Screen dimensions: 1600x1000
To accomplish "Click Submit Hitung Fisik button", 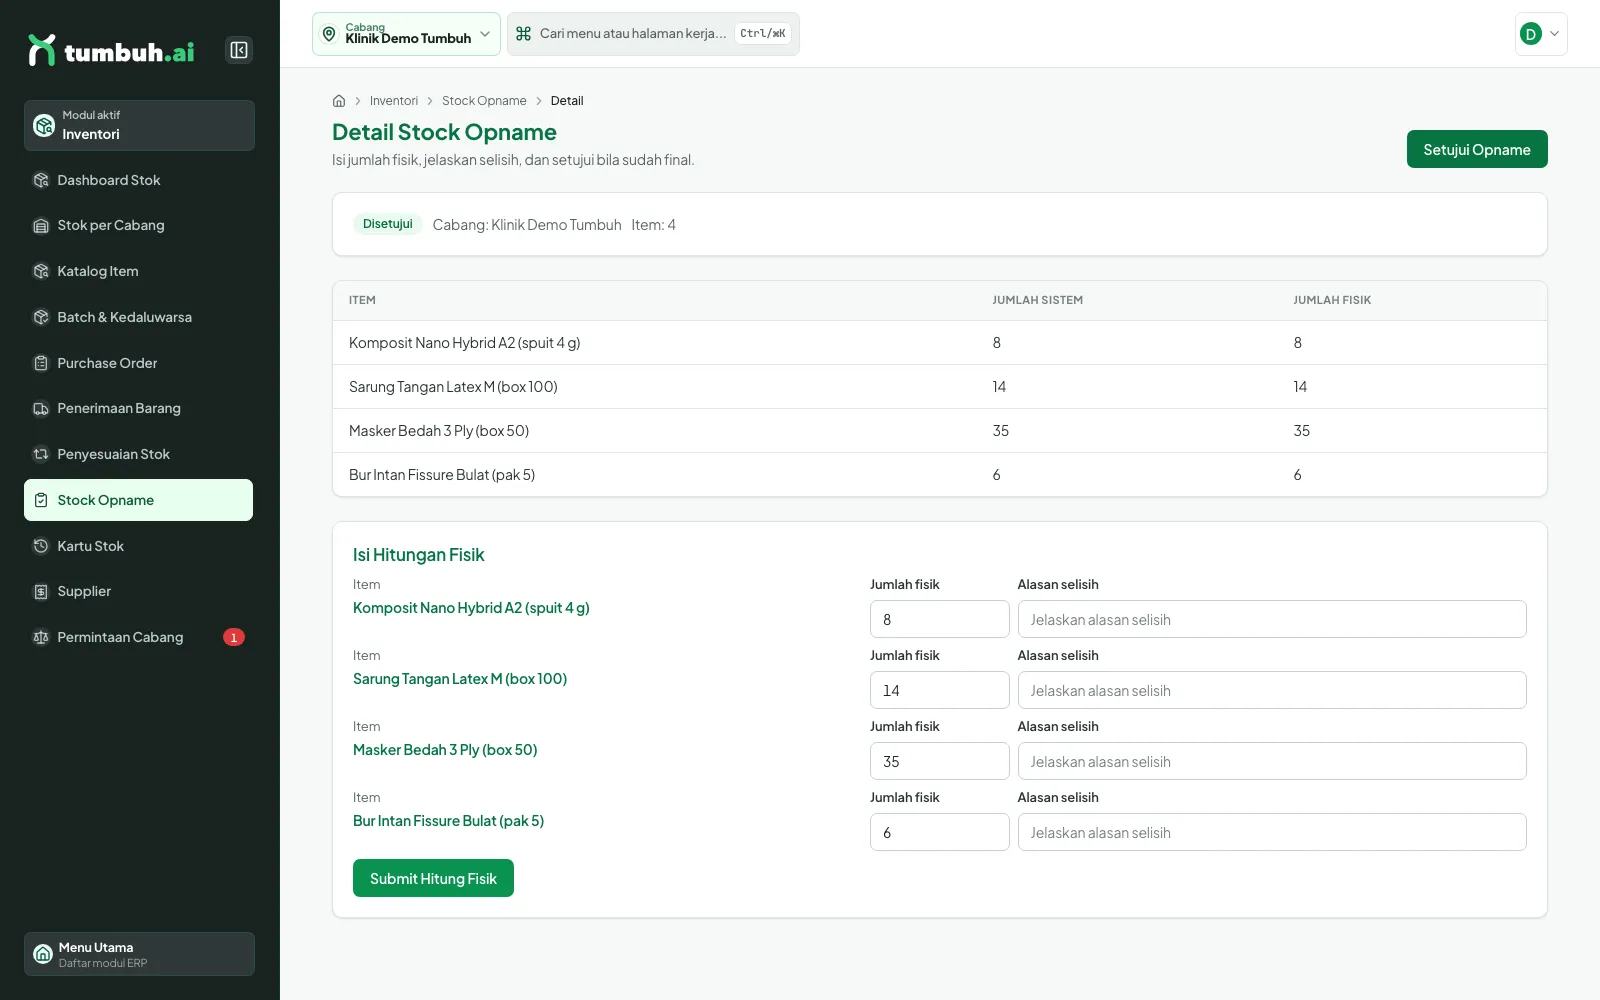I will [433, 878].
